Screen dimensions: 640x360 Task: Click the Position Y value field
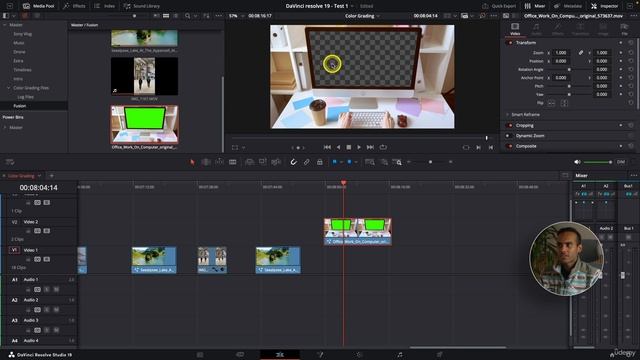point(602,61)
